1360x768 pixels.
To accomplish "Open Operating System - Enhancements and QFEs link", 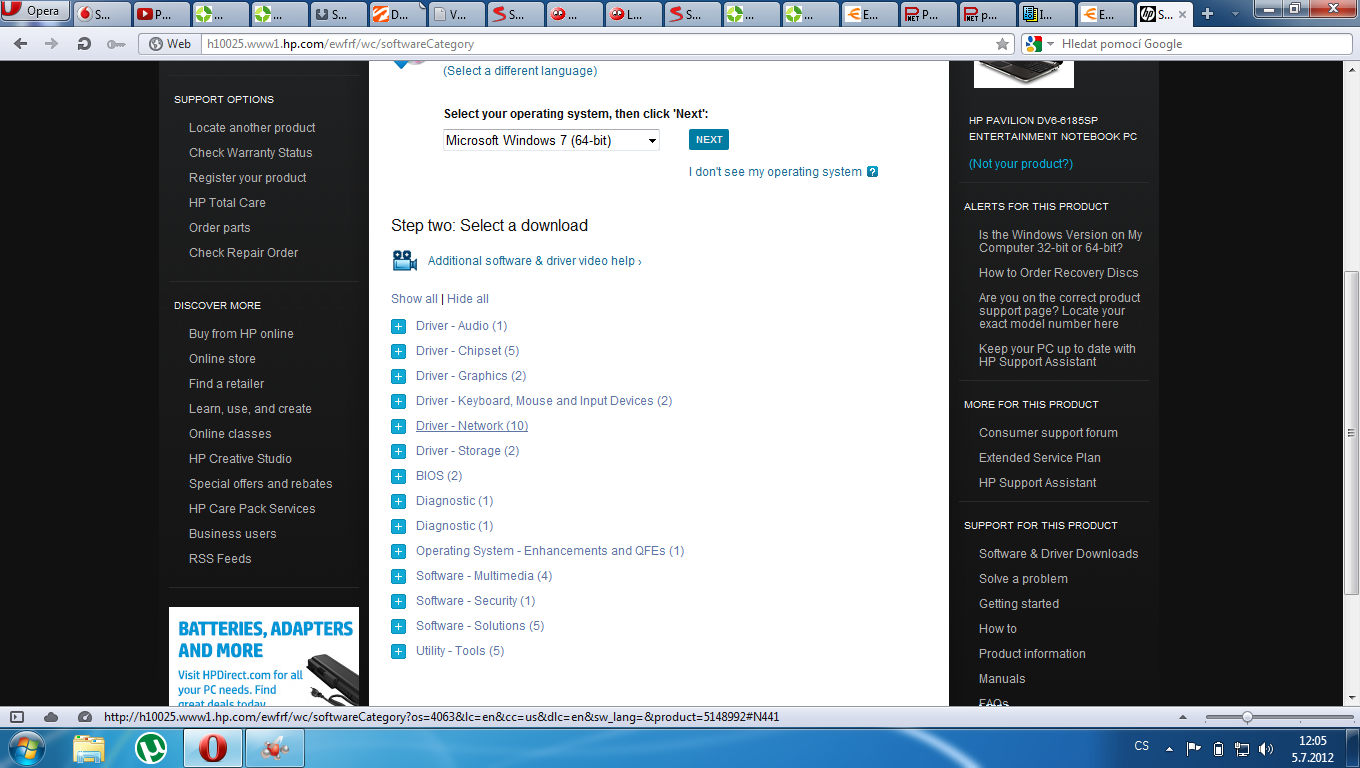I will tap(550, 551).
